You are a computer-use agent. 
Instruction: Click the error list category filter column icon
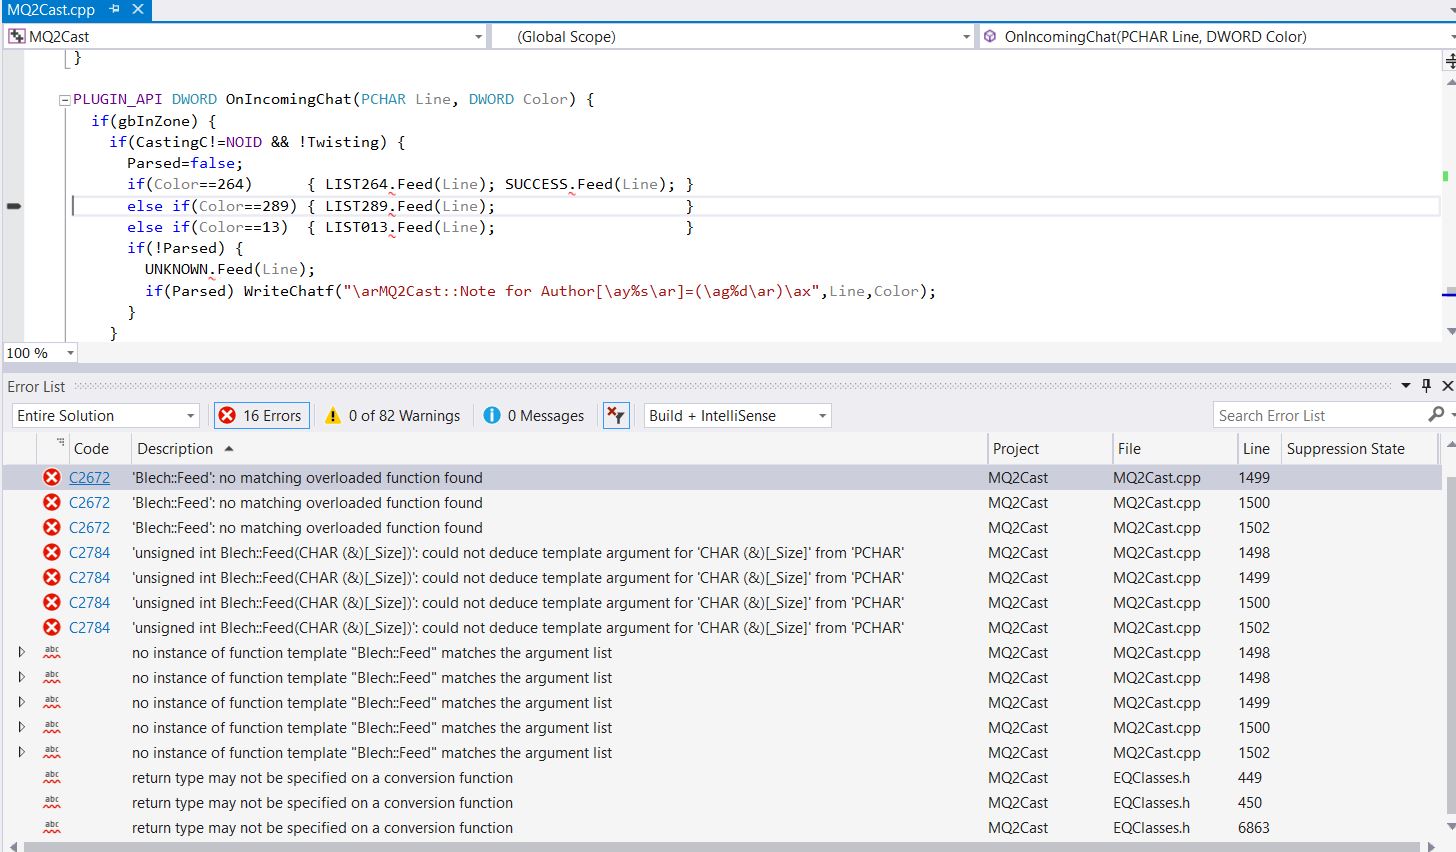coord(60,442)
